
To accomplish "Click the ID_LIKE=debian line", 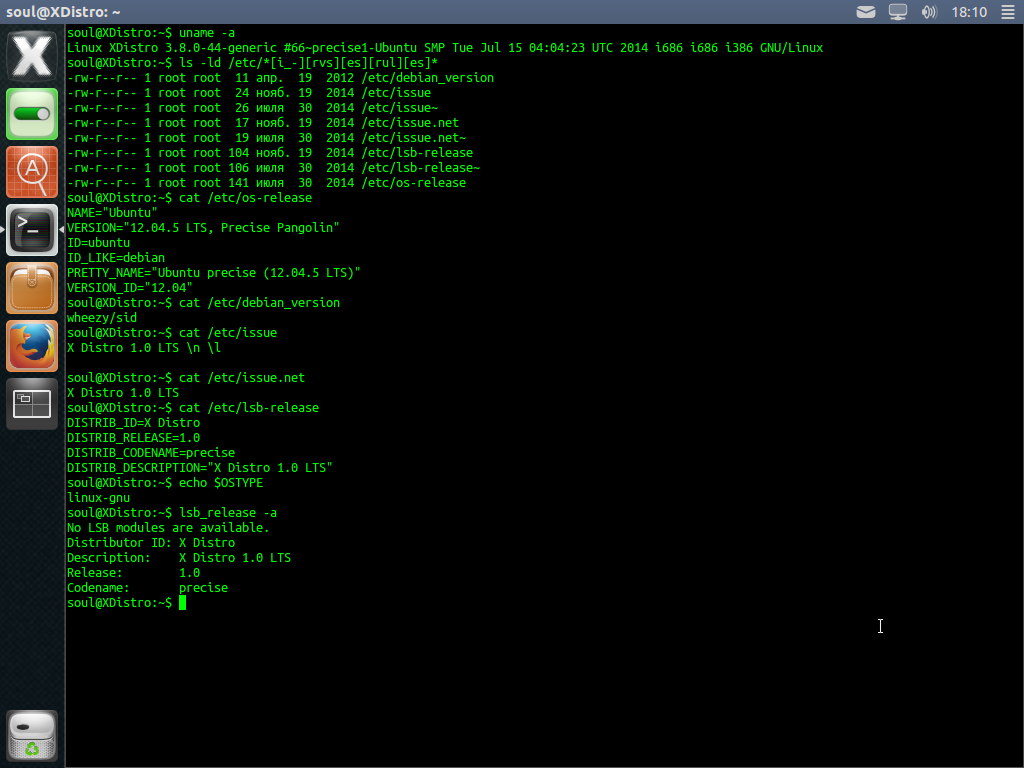I will (x=116, y=258).
